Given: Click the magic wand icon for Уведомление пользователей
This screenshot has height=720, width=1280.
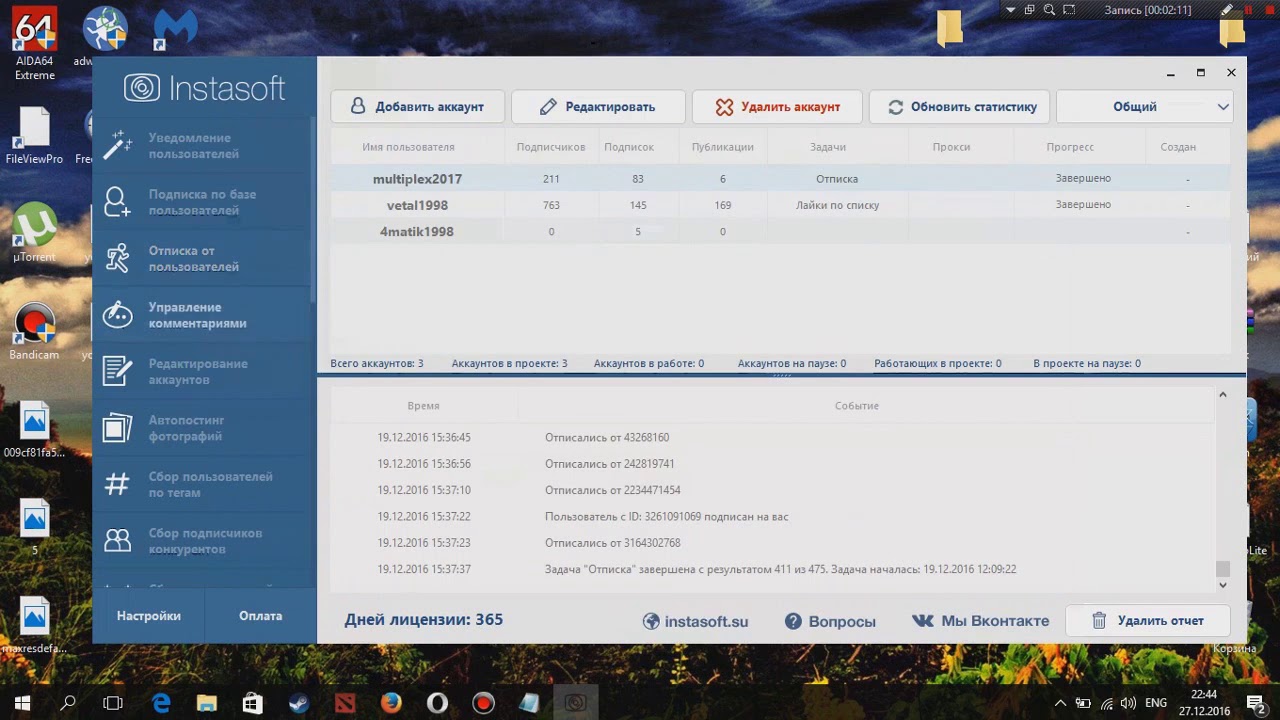Looking at the screenshot, I should coord(117,146).
